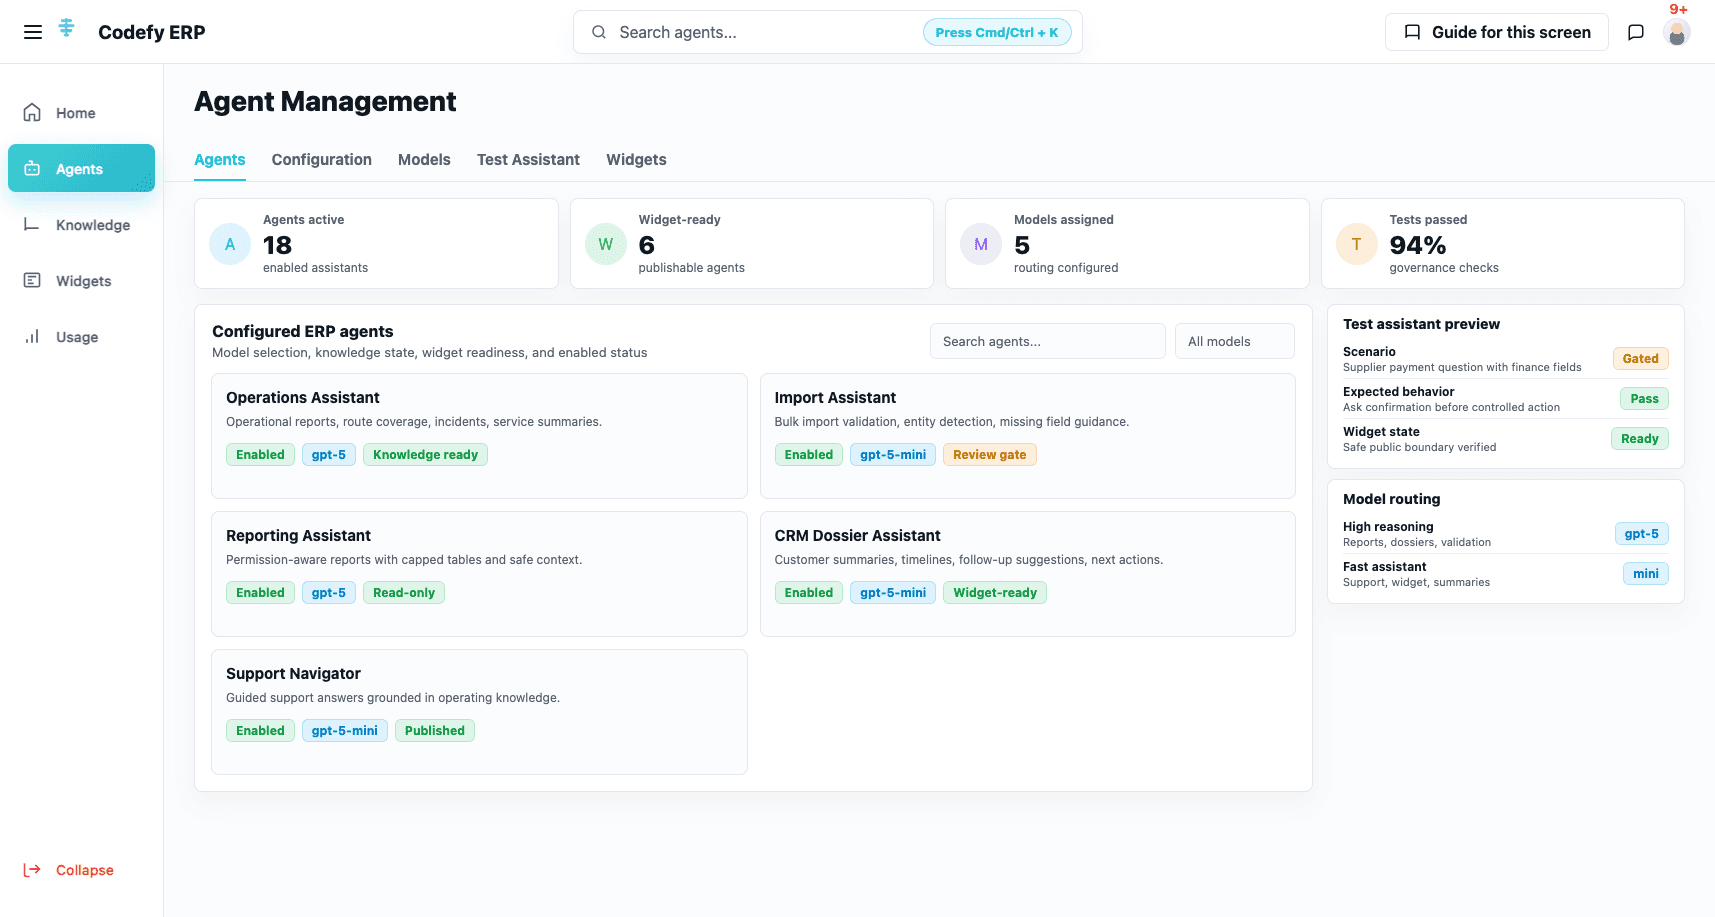Switch to the Configuration tab
The height and width of the screenshot is (917, 1715).
tap(322, 160)
